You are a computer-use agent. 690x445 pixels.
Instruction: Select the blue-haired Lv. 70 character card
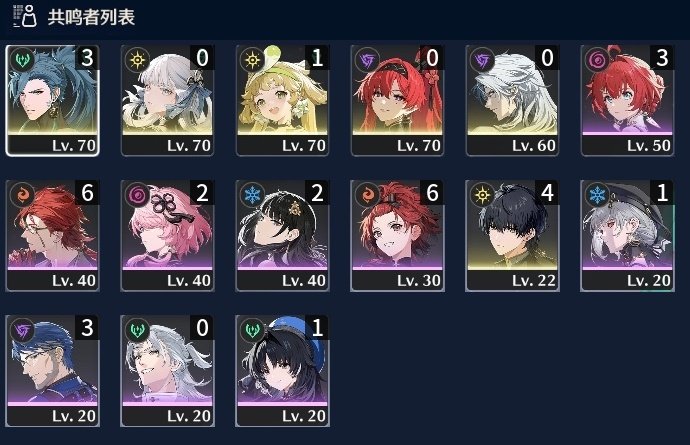pyautogui.click(x=52, y=100)
